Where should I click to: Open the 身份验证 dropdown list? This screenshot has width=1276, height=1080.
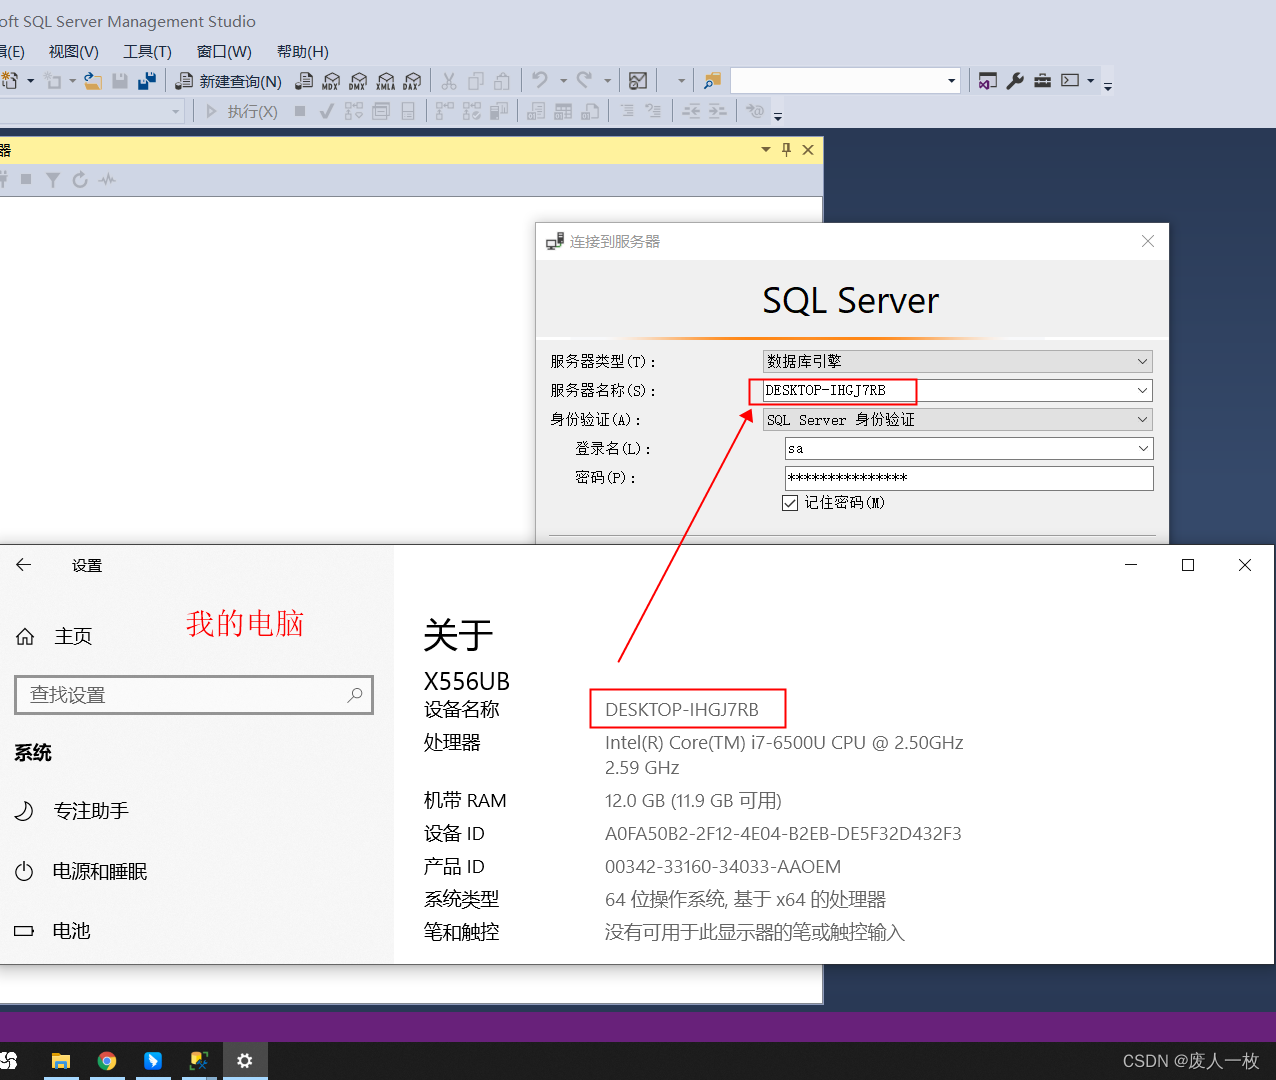coord(1142,420)
